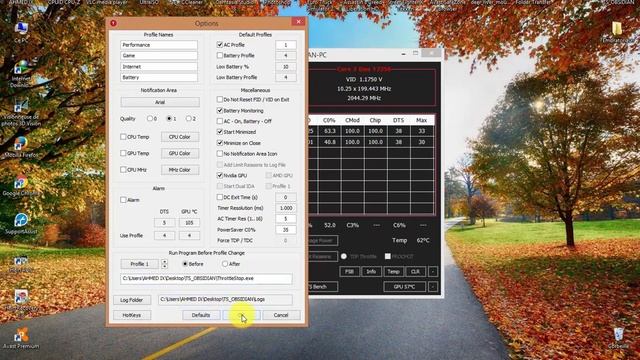640x360 pixels.
Task: Open Internet Download Manager desktop shortcut
Action: coord(20,73)
